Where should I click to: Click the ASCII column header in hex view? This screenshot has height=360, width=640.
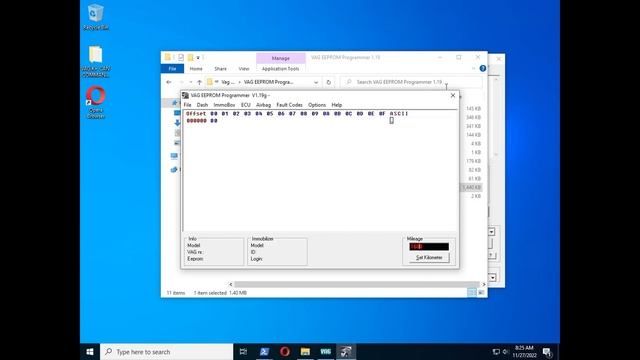click(x=399, y=113)
